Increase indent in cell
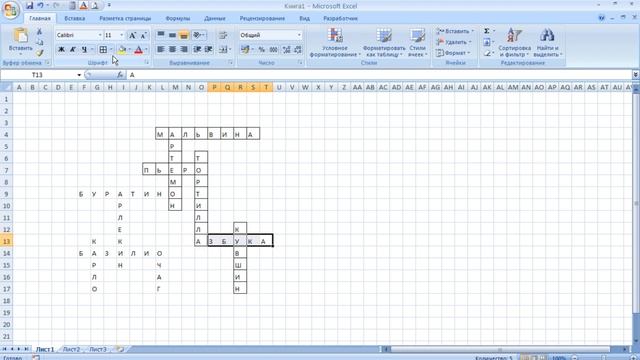This screenshot has height=360, width=640. [x=209, y=49]
